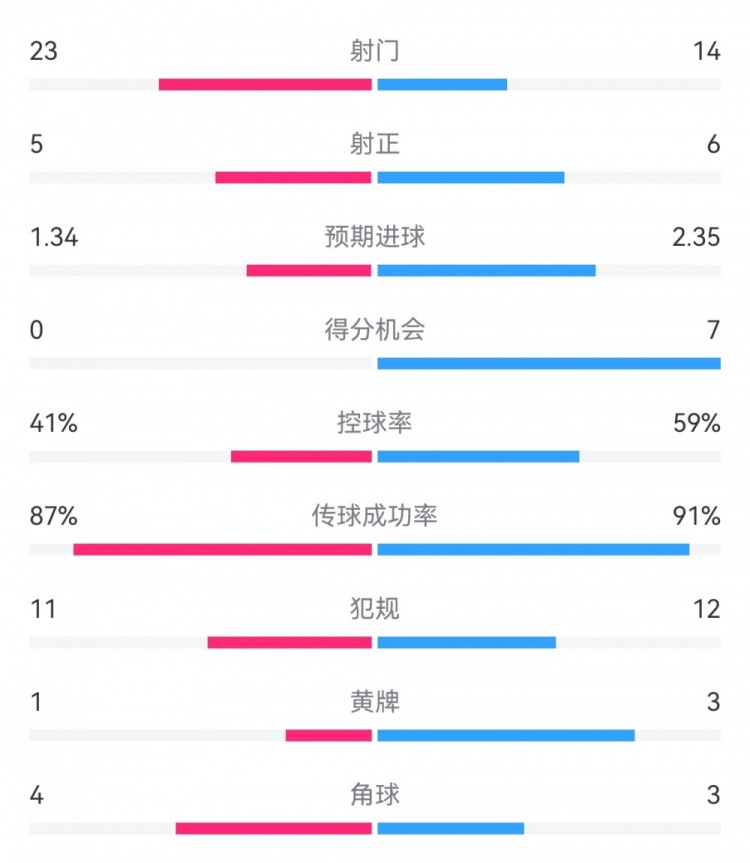Click the 2.35 expected goals value
The width and height of the screenshot is (750, 863).
tap(697, 237)
